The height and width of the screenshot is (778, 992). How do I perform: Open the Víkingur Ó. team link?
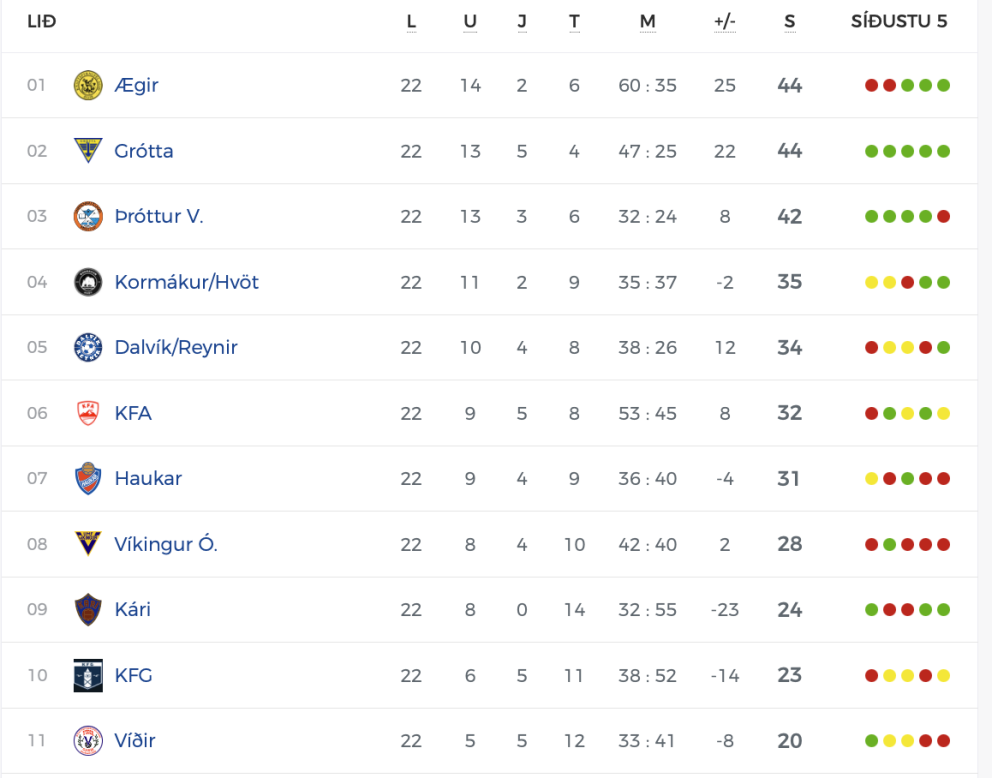pos(166,544)
